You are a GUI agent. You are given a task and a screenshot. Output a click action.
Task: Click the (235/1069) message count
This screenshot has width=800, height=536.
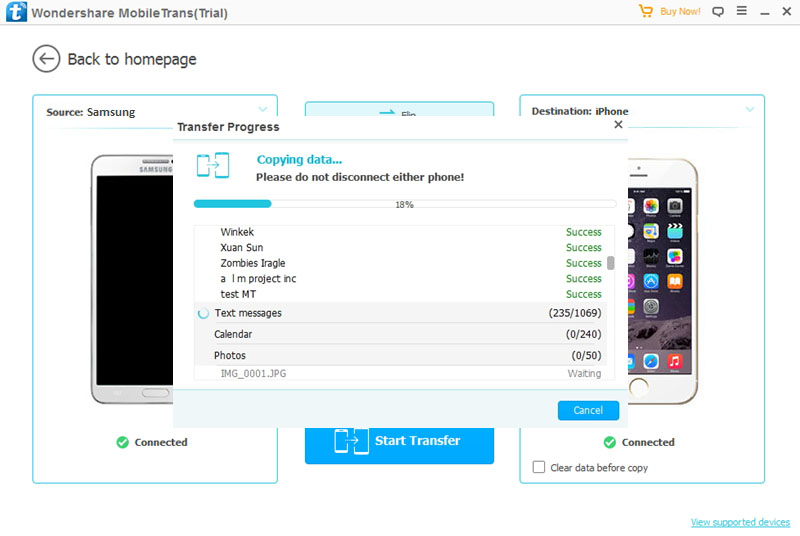click(x=575, y=313)
